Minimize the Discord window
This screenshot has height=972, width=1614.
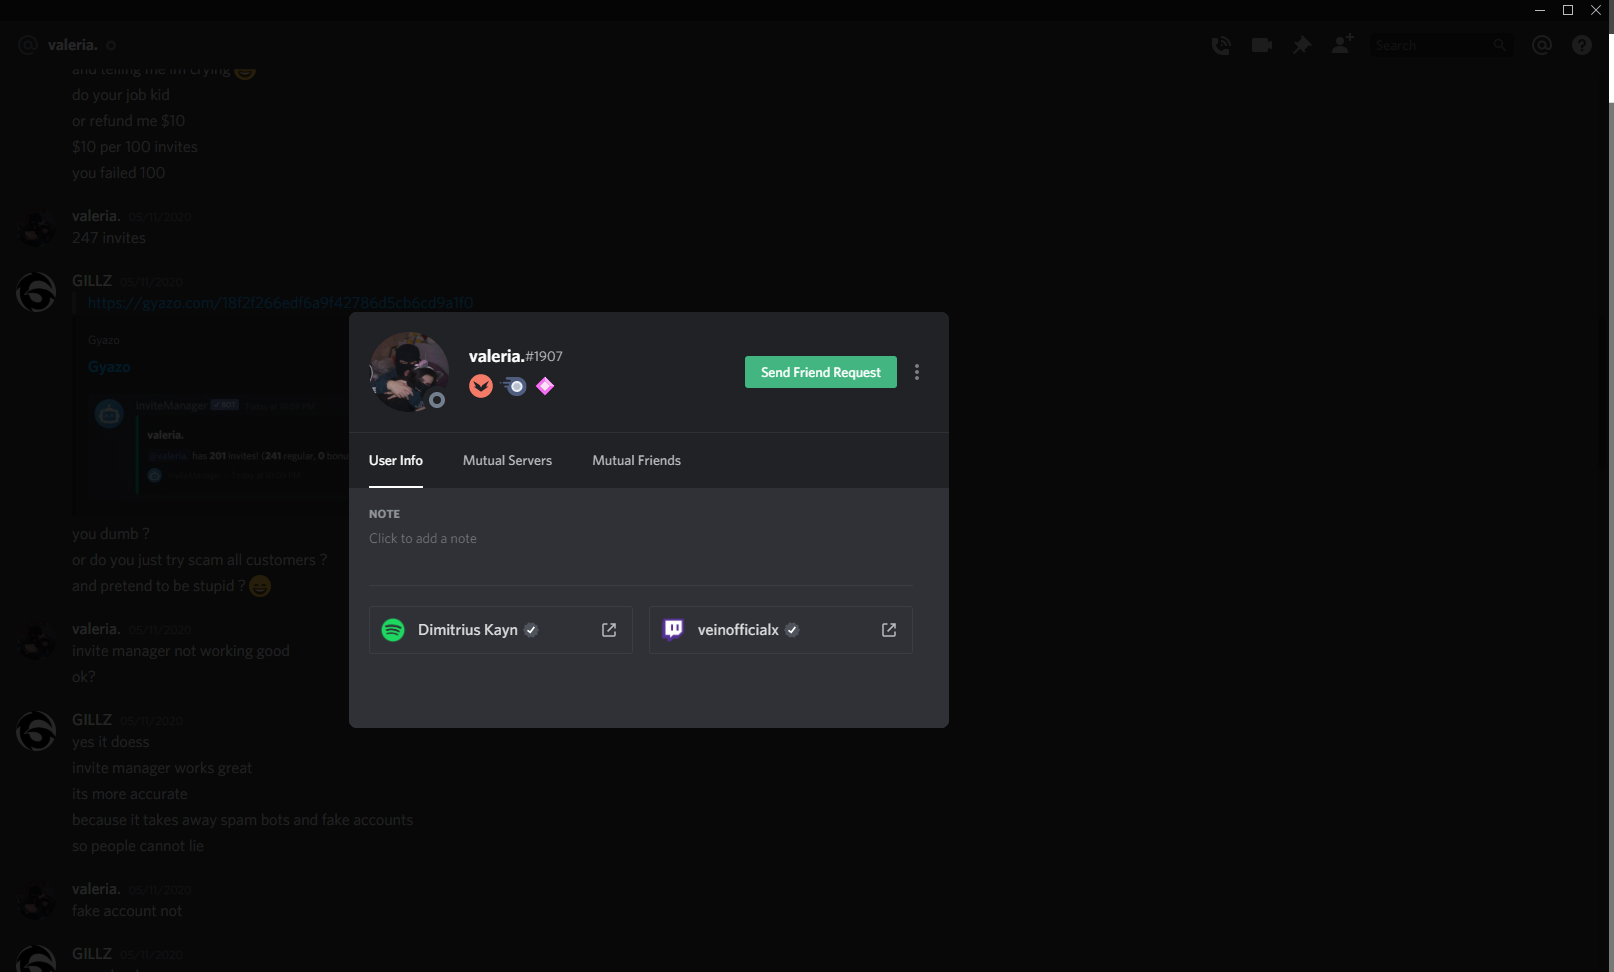[x=1540, y=10]
